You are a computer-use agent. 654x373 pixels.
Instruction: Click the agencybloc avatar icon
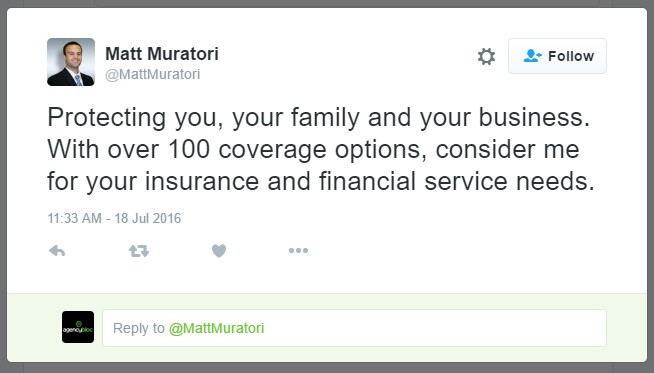tap(78, 327)
